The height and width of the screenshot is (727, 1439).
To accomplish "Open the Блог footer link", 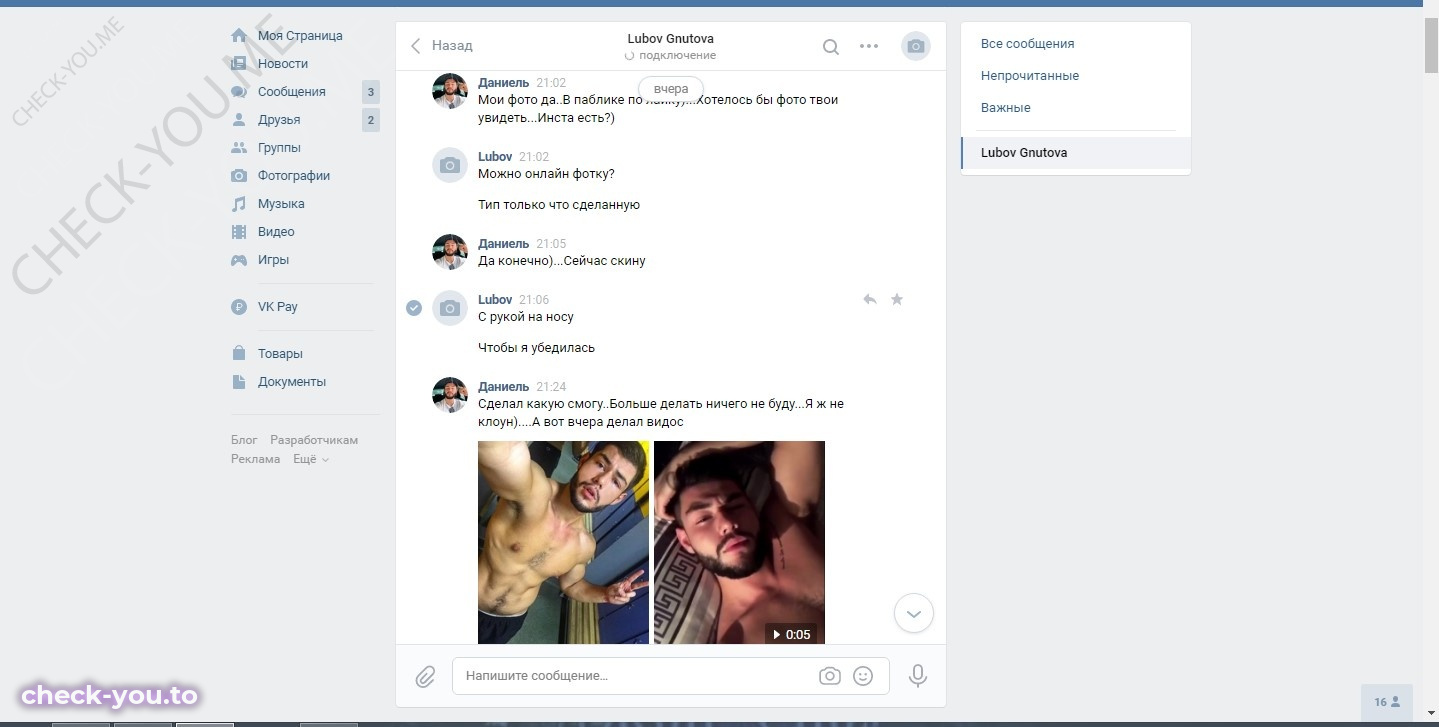I will coord(244,440).
